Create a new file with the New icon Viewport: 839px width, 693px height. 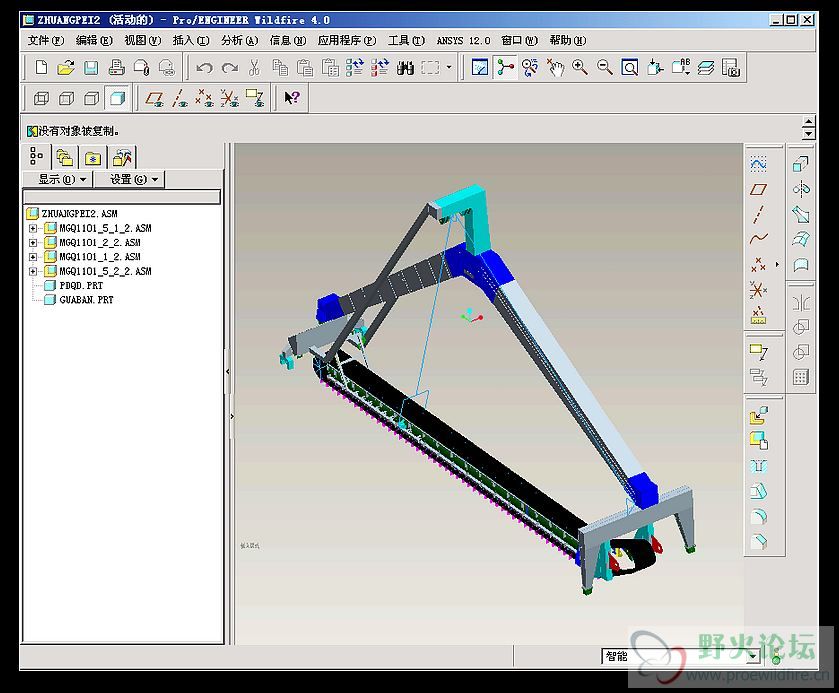(x=41, y=67)
